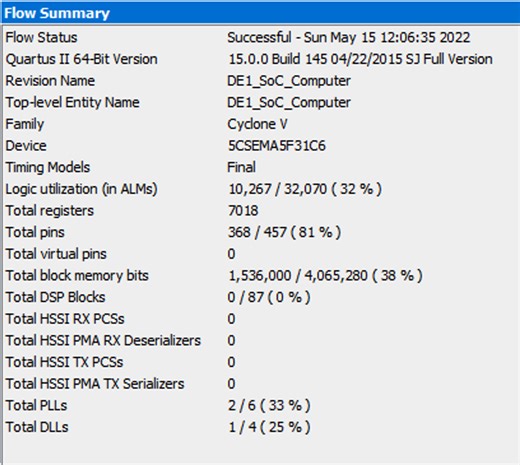Select 'Total HSSI PMA TX Serializers' label
The height and width of the screenshot is (465, 520).
95,384
